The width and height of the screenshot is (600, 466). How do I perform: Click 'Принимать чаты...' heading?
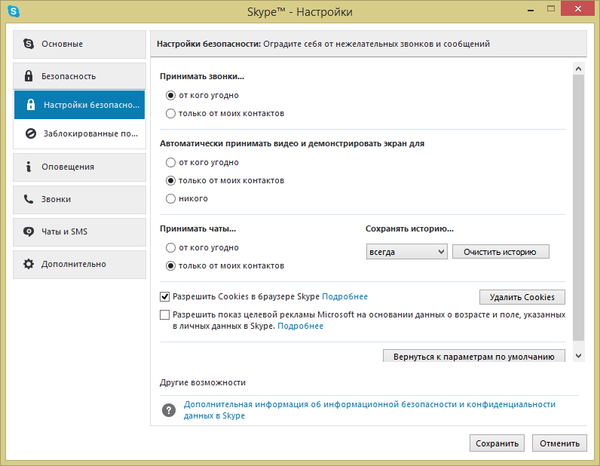point(198,229)
